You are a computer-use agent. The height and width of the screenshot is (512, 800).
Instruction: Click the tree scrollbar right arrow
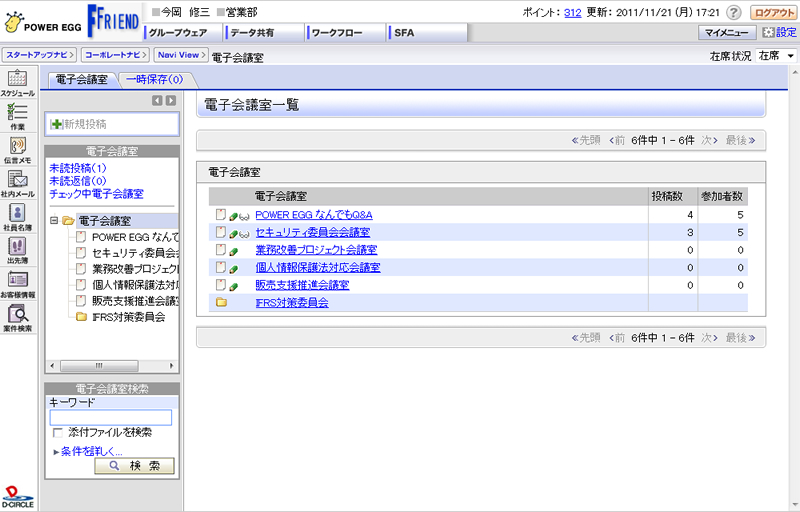171,366
